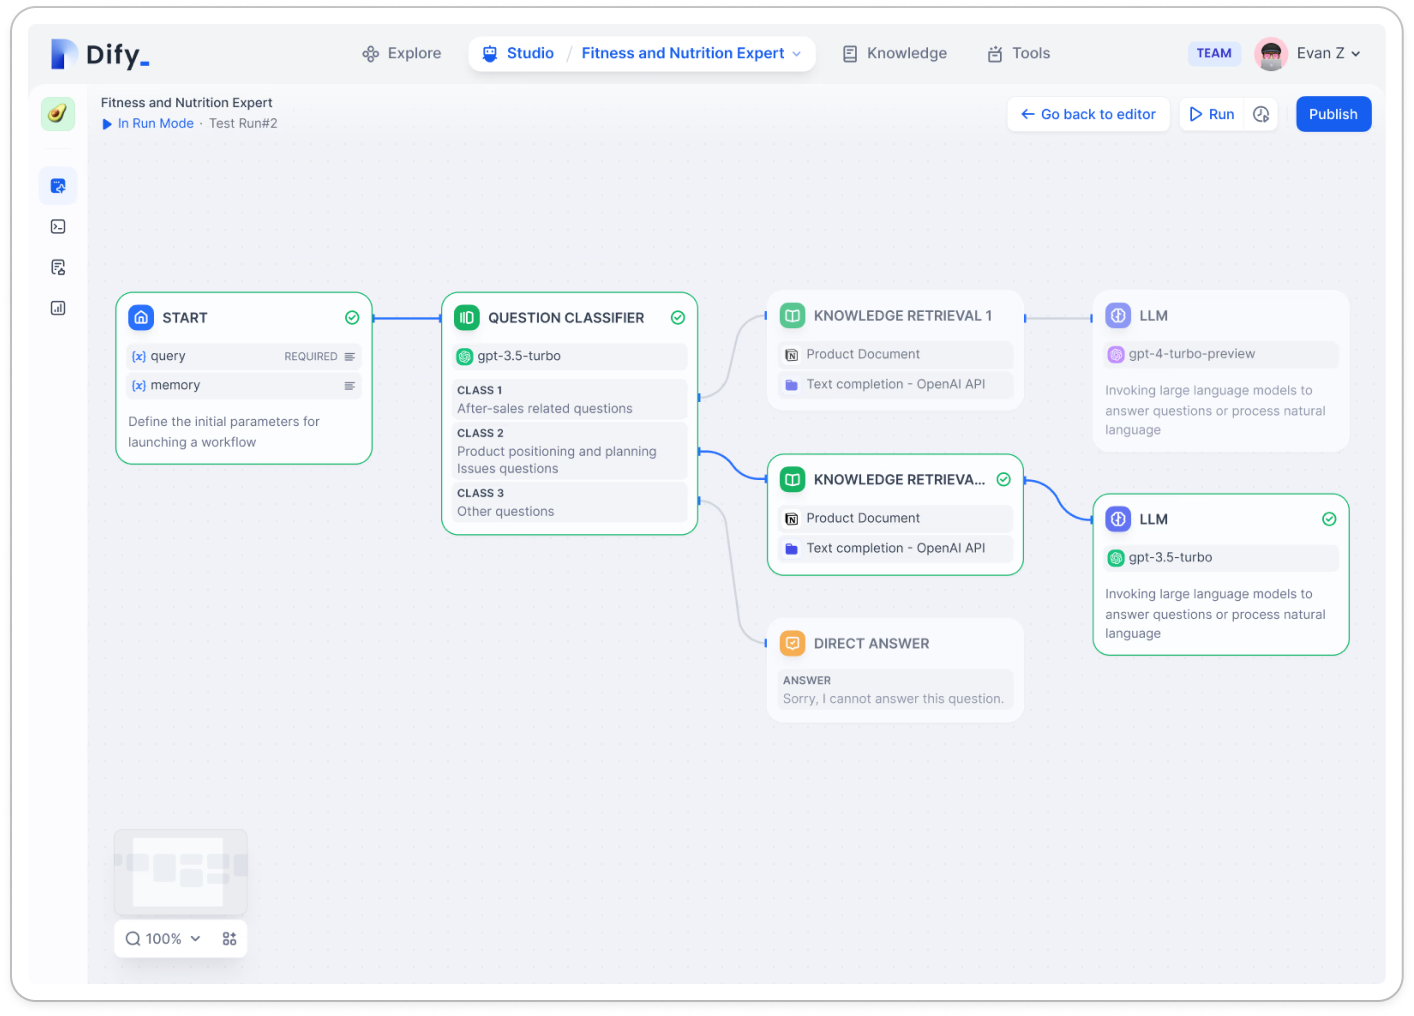Click the organize nodes icon near zoom

(x=229, y=939)
